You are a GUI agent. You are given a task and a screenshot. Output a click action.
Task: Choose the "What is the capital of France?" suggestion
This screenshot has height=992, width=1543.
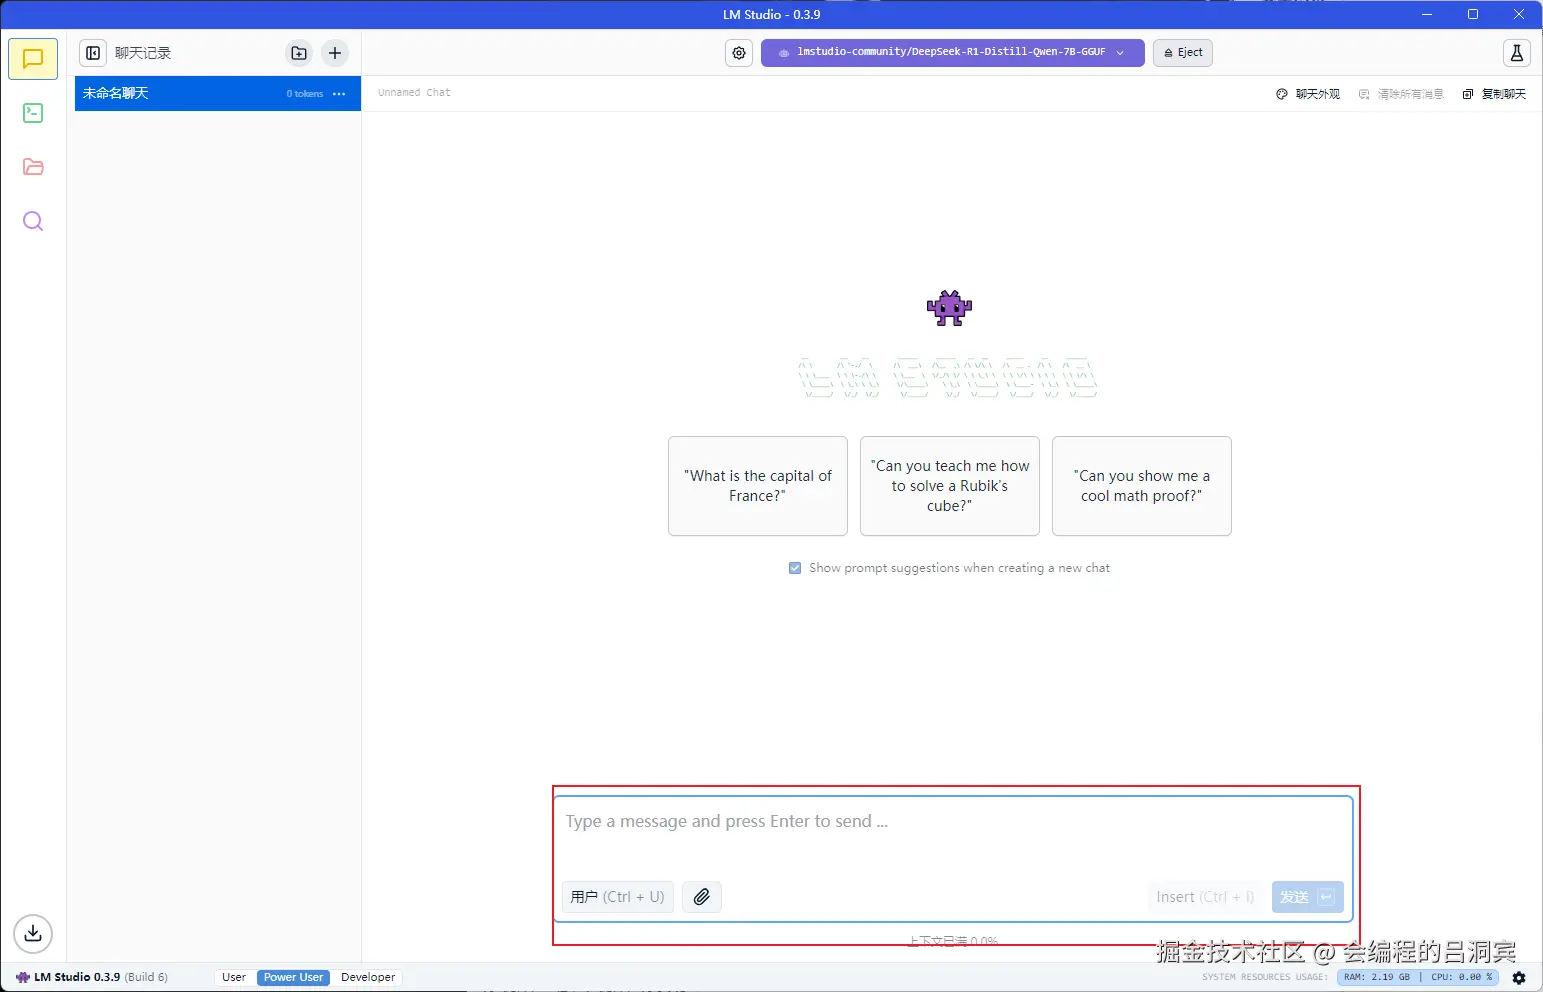coord(758,486)
